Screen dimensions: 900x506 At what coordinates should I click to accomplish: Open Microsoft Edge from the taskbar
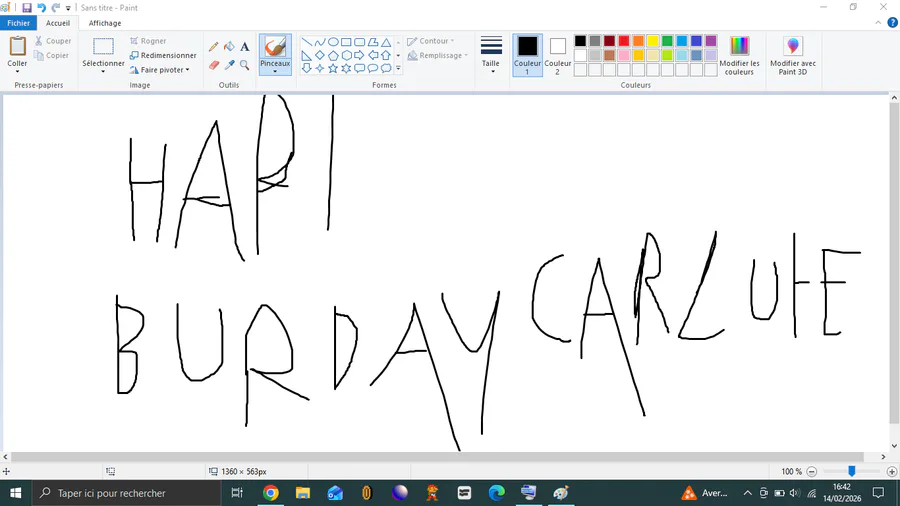[x=496, y=493]
